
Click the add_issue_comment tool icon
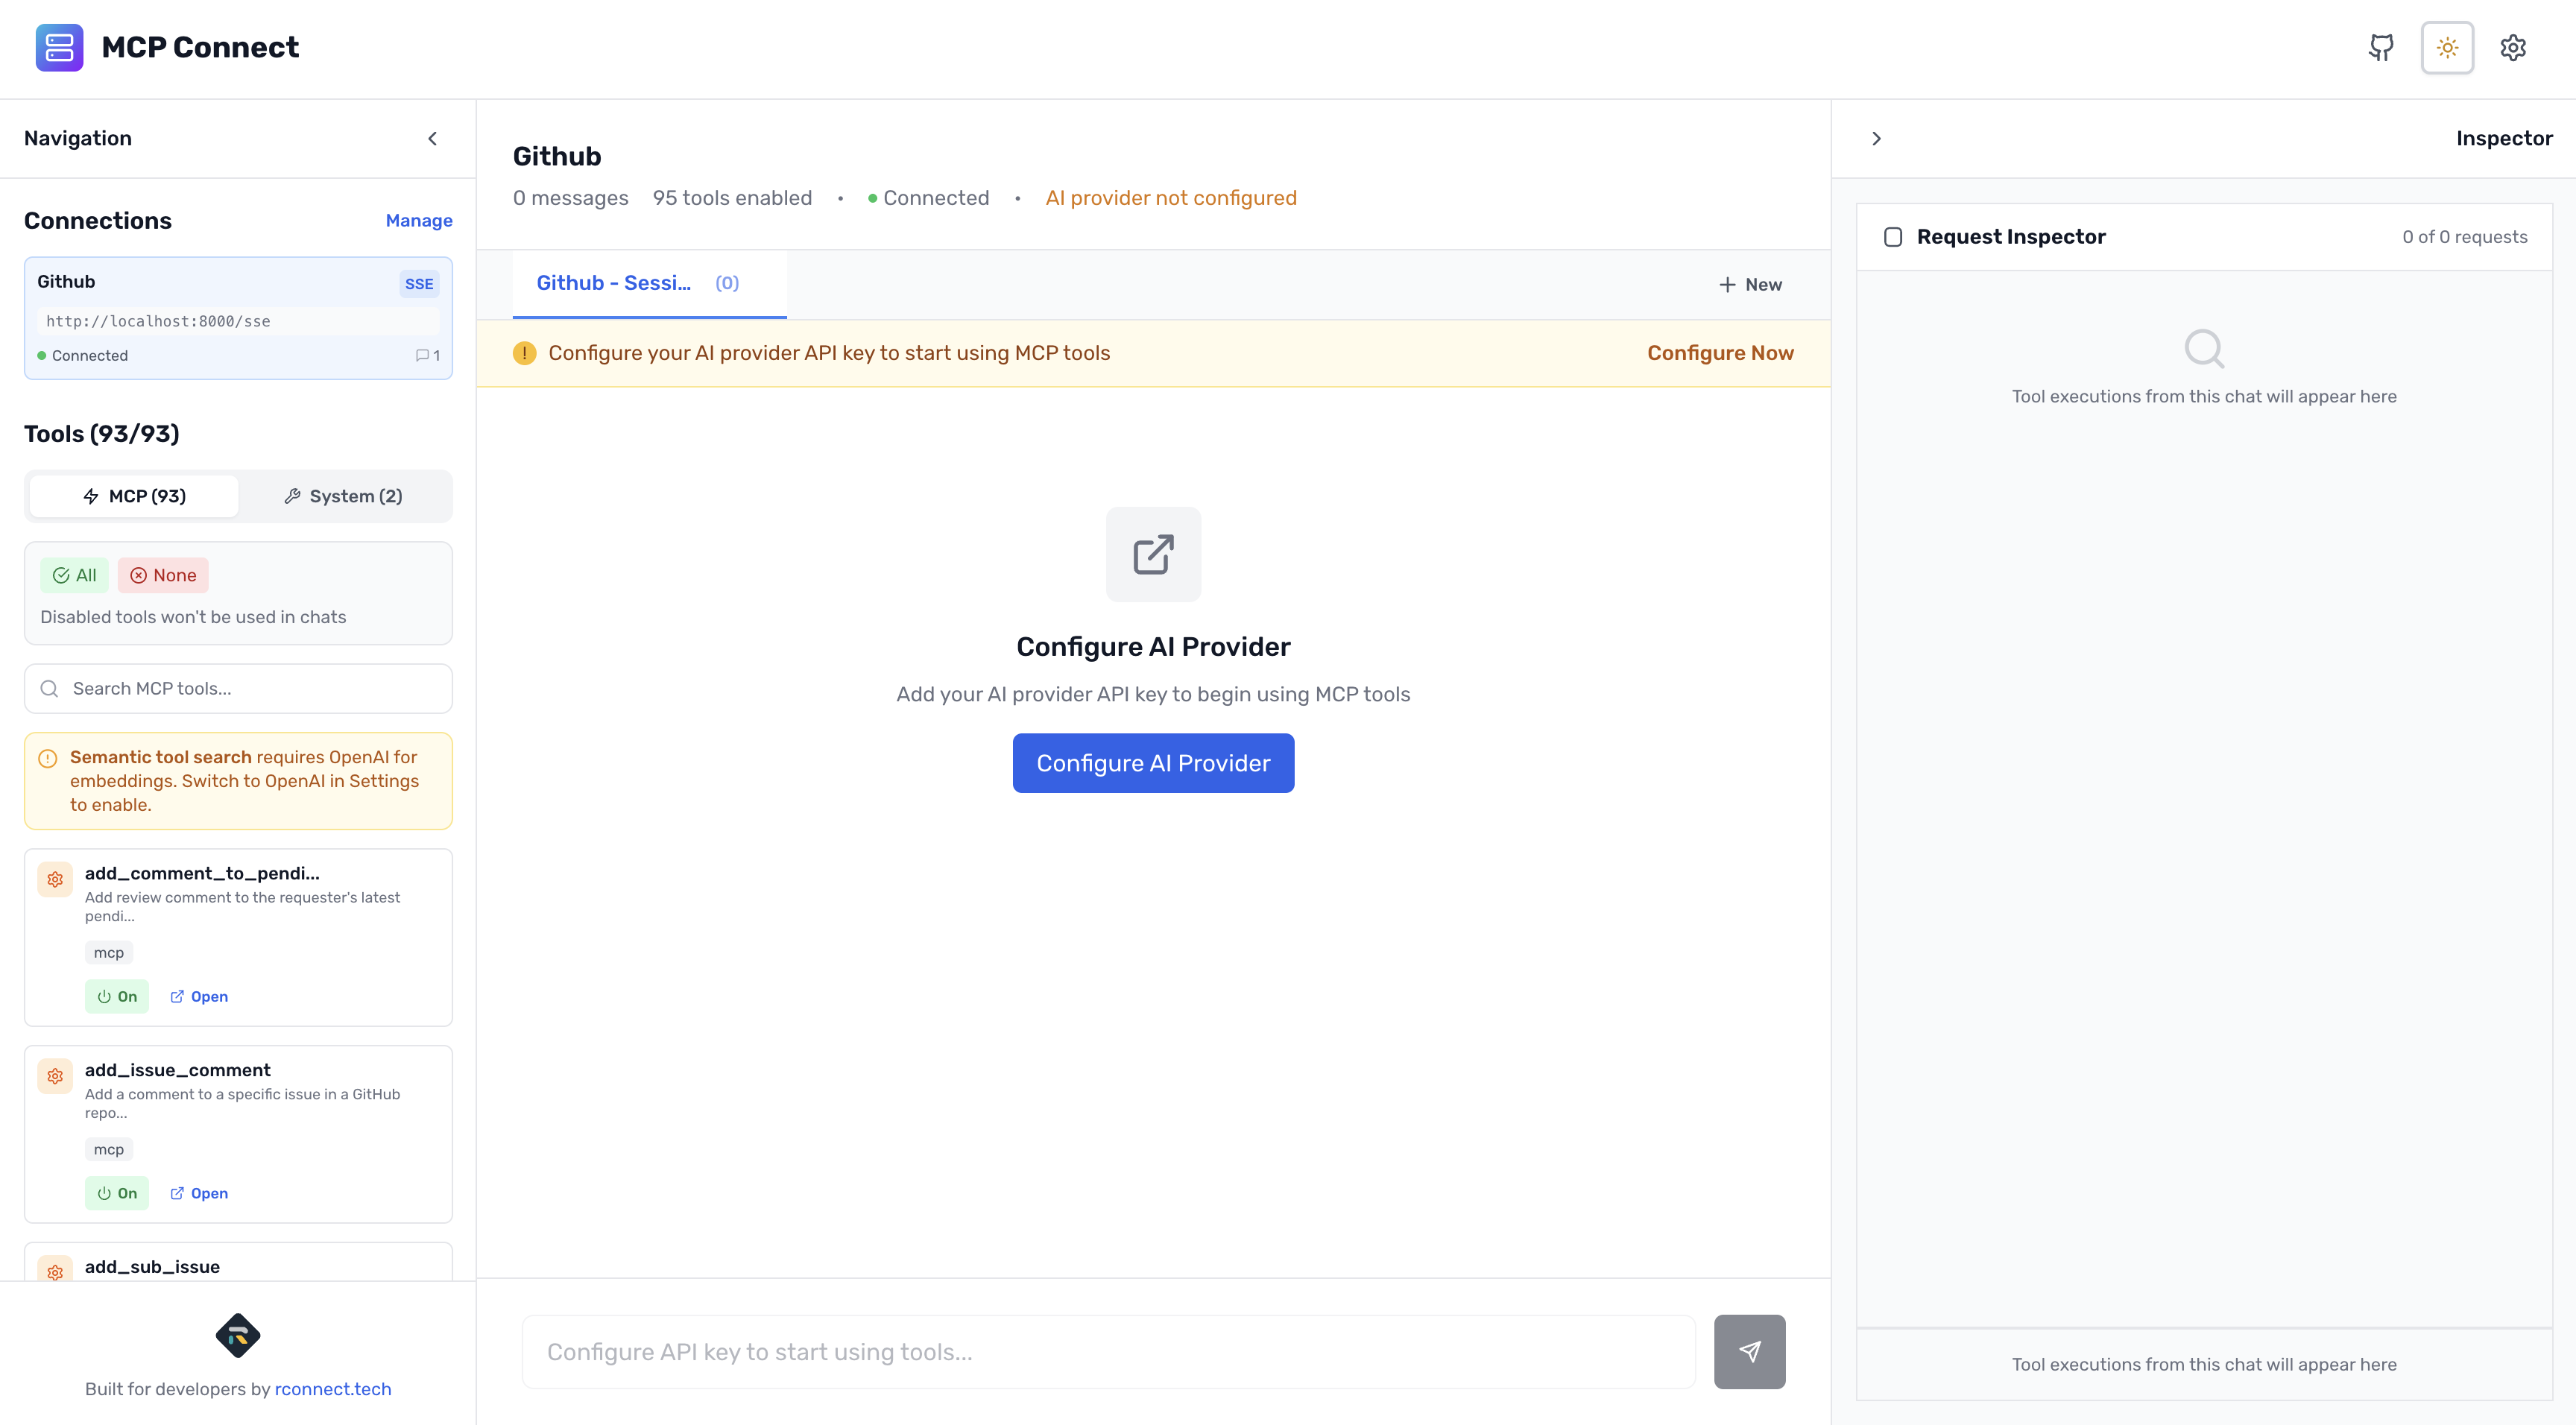point(55,1076)
